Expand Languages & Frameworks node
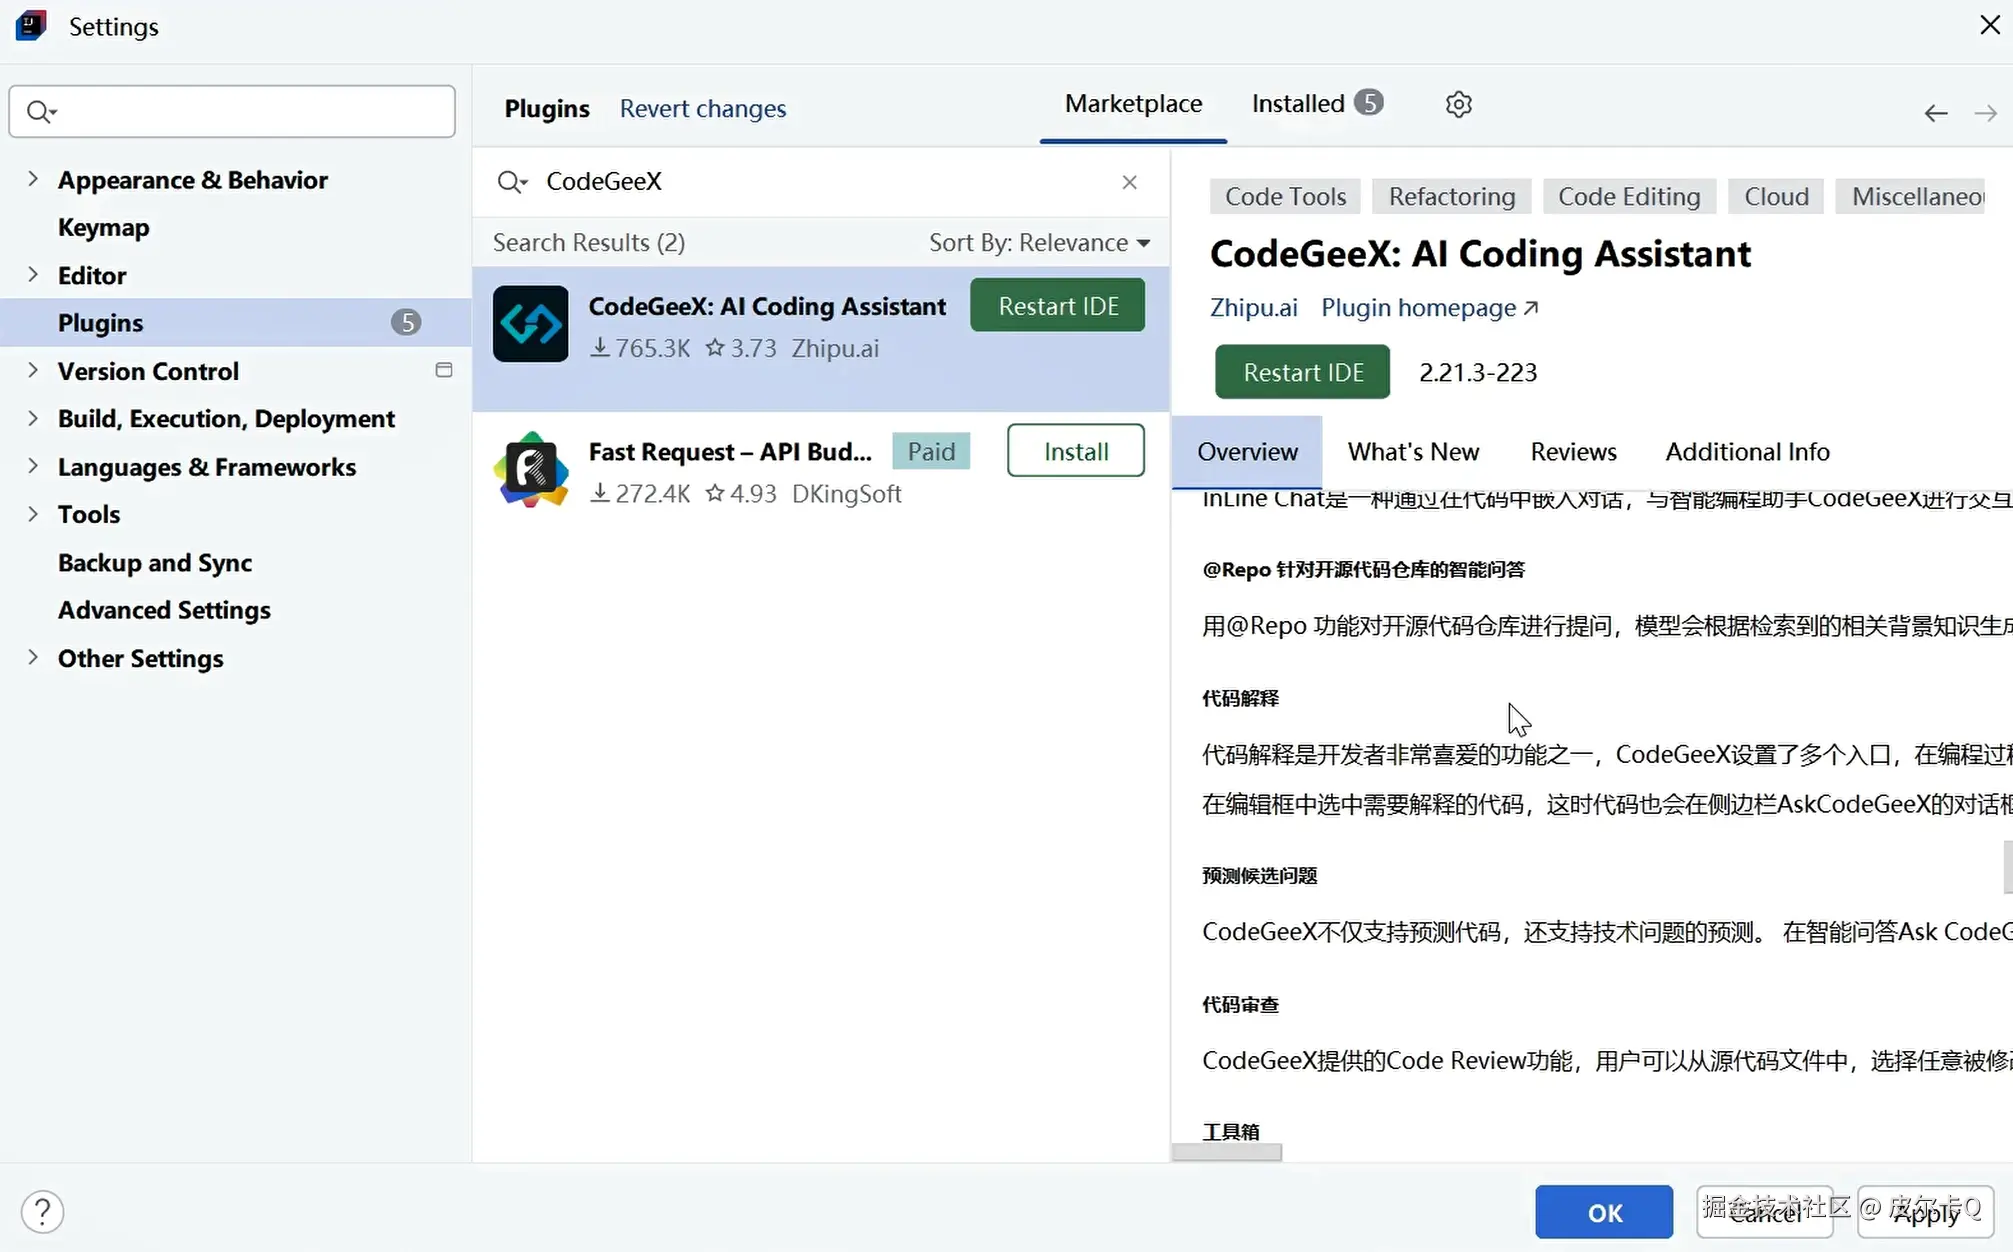This screenshot has width=2013, height=1252. pyautogui.click(x=33, y=466)
